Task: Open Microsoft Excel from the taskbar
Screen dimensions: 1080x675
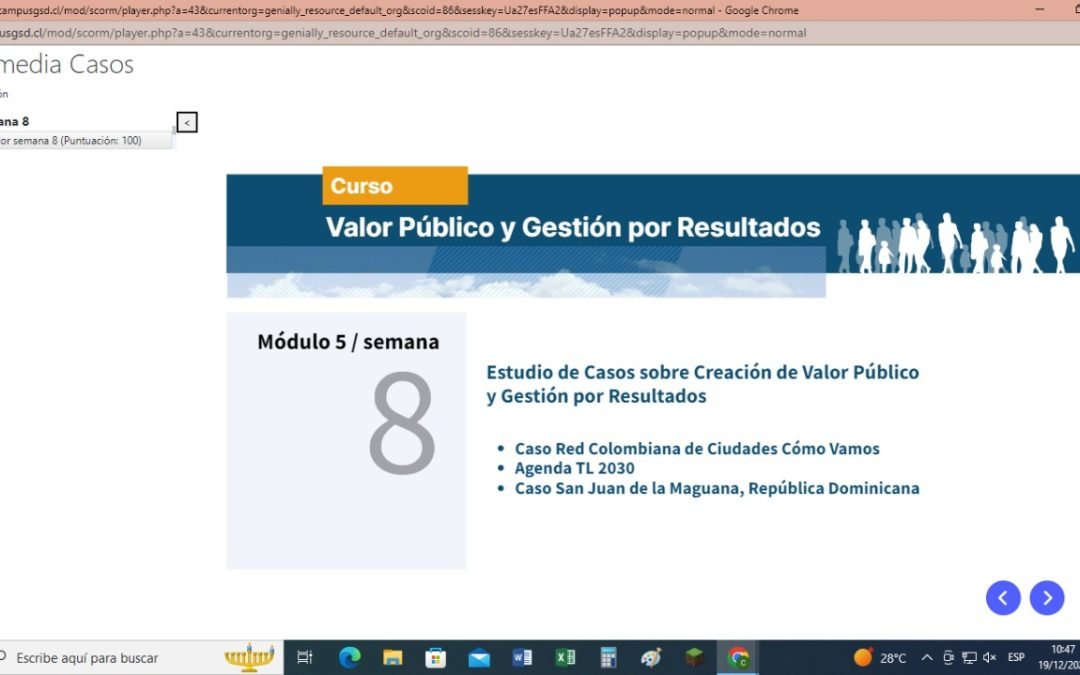Action: (x=565, y=657)
